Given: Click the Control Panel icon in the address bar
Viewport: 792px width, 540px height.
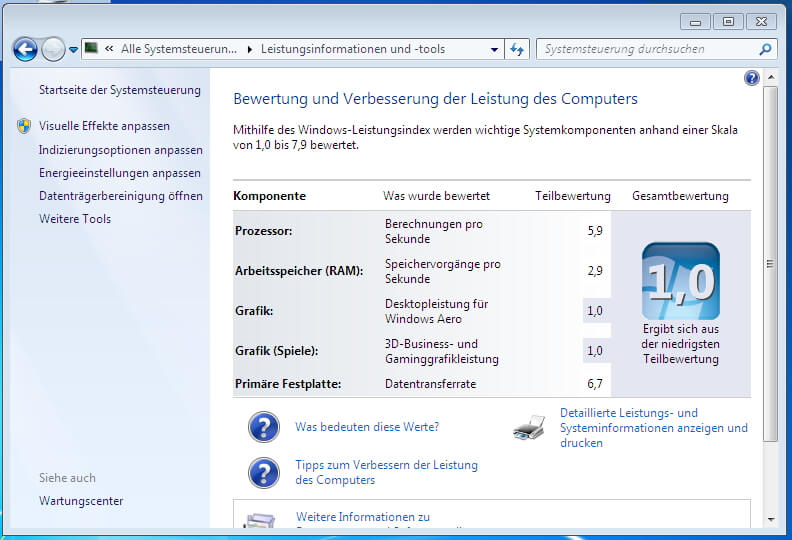Looking at the screenshot, I should click(x=91, y=48).
